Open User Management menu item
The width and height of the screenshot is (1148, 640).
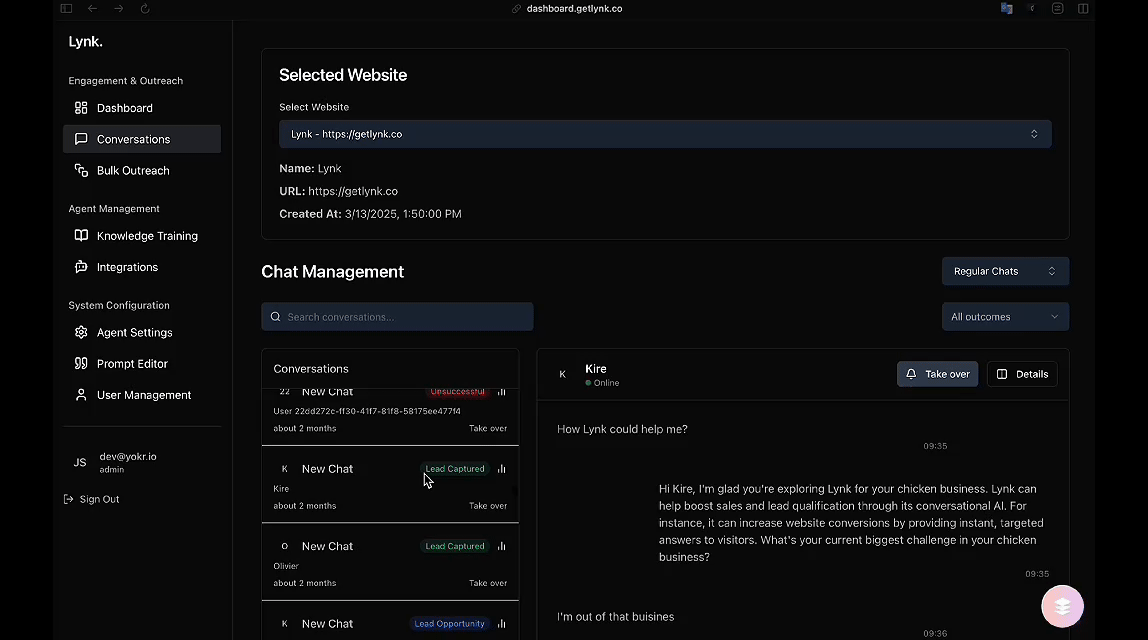coord(143,395)
